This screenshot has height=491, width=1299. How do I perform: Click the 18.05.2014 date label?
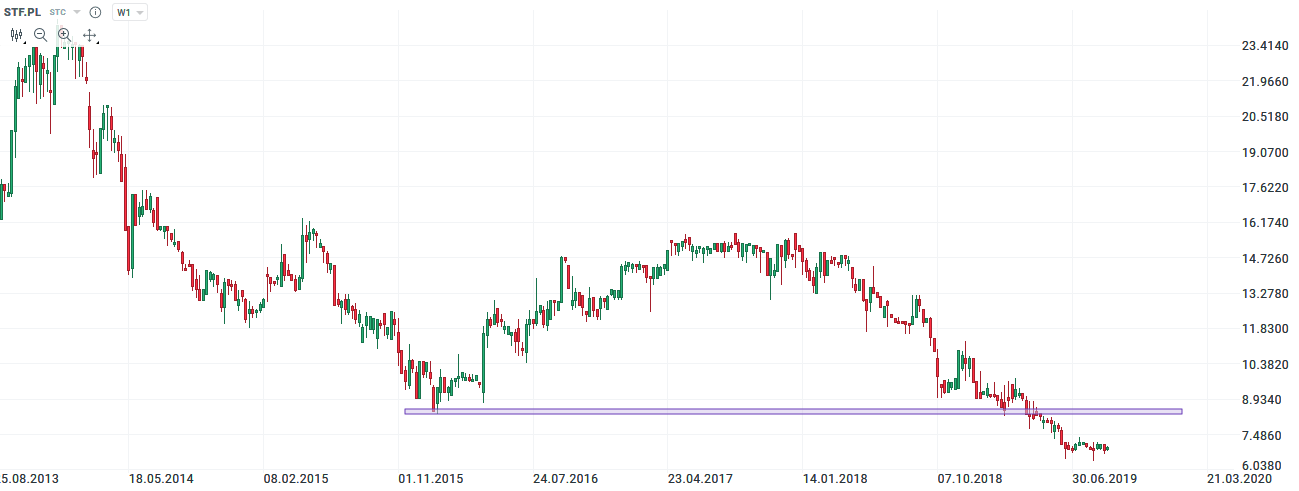(x=161, y=479)
